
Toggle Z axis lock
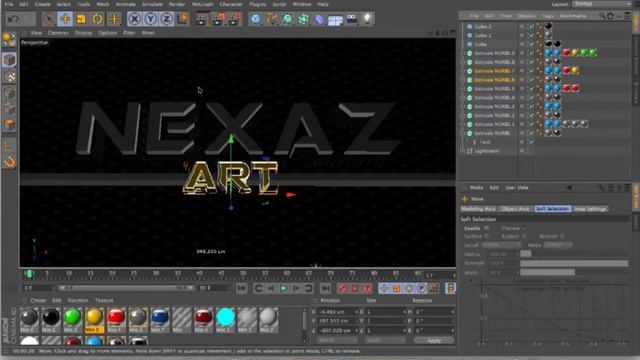point(167,19)
